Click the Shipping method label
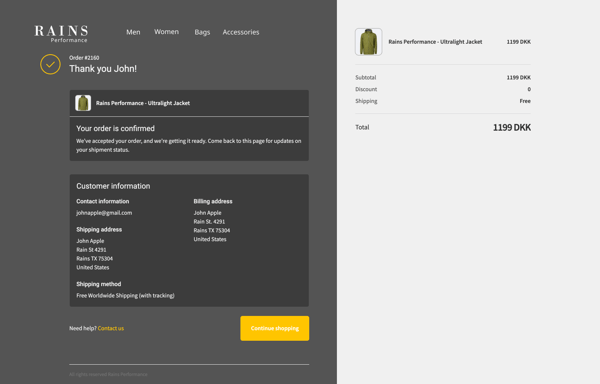The image size is (600, 384). tap(99, 284)
